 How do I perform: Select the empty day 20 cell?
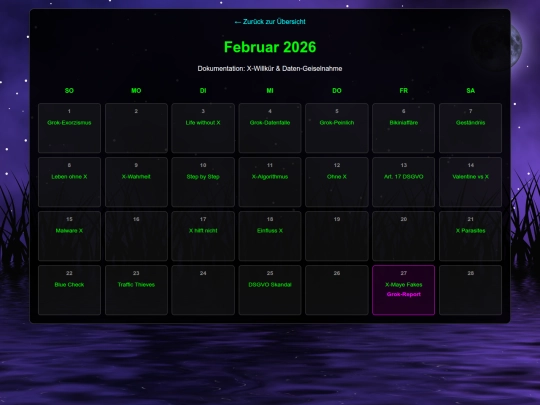pos(403,236)
